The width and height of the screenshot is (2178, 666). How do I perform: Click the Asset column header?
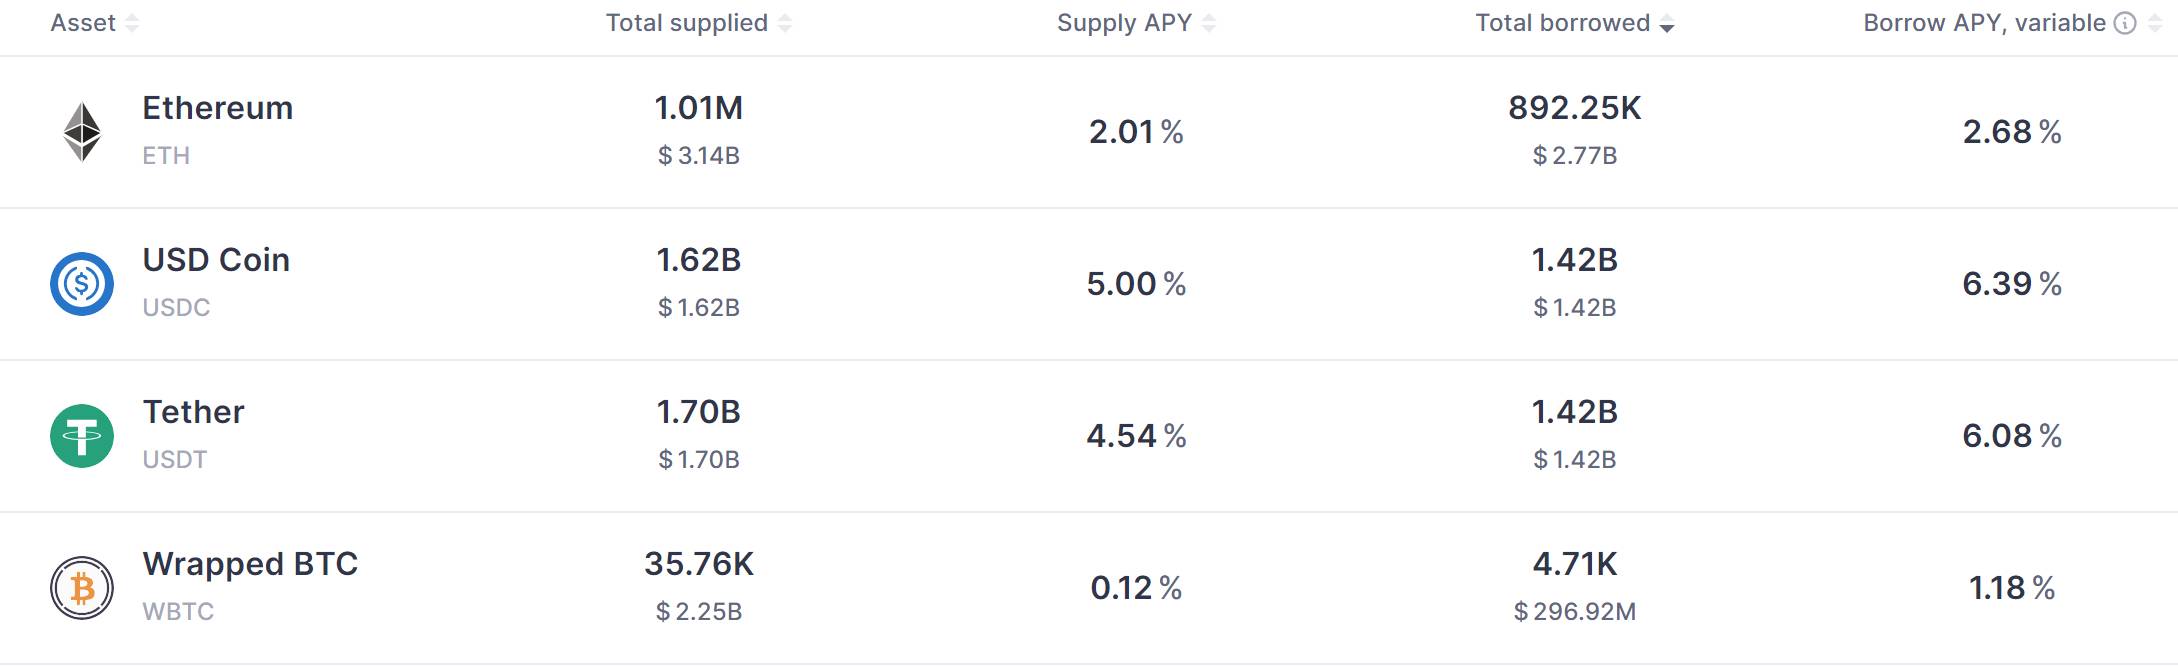click(83, 23)
